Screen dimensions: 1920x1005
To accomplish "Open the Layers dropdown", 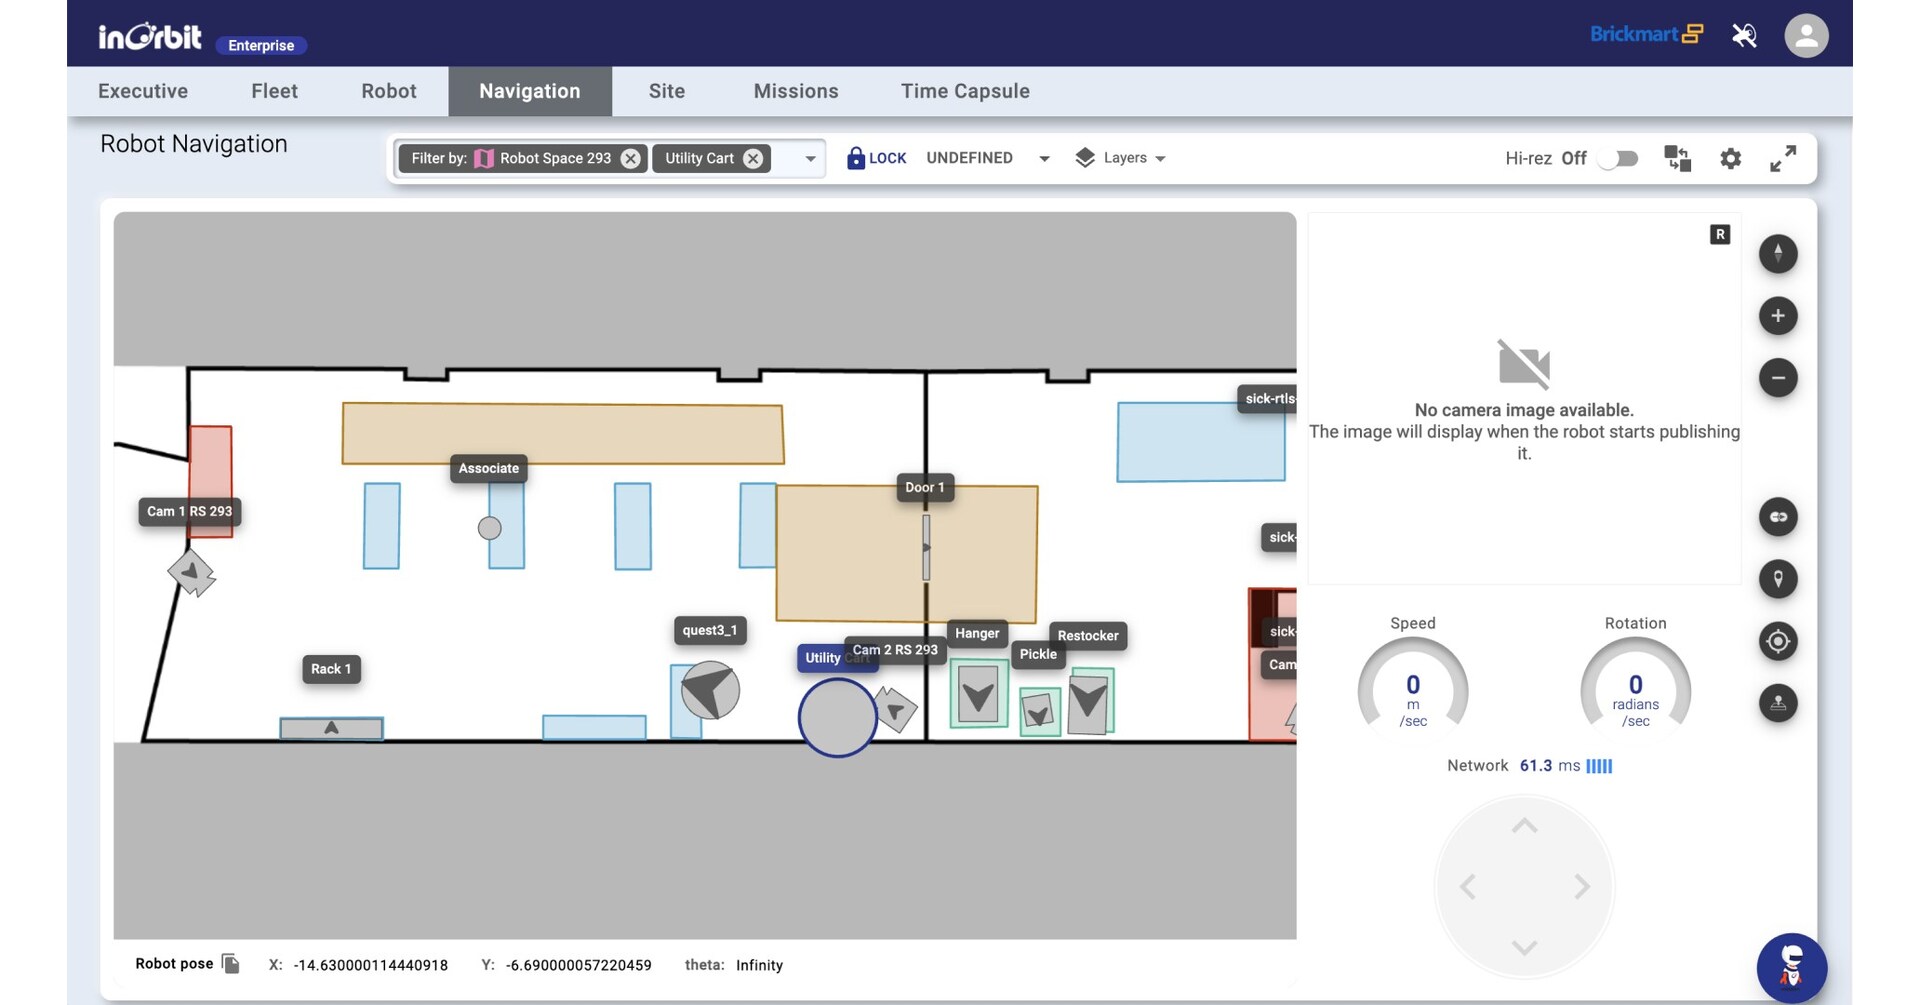I will tap(1120, 158).
